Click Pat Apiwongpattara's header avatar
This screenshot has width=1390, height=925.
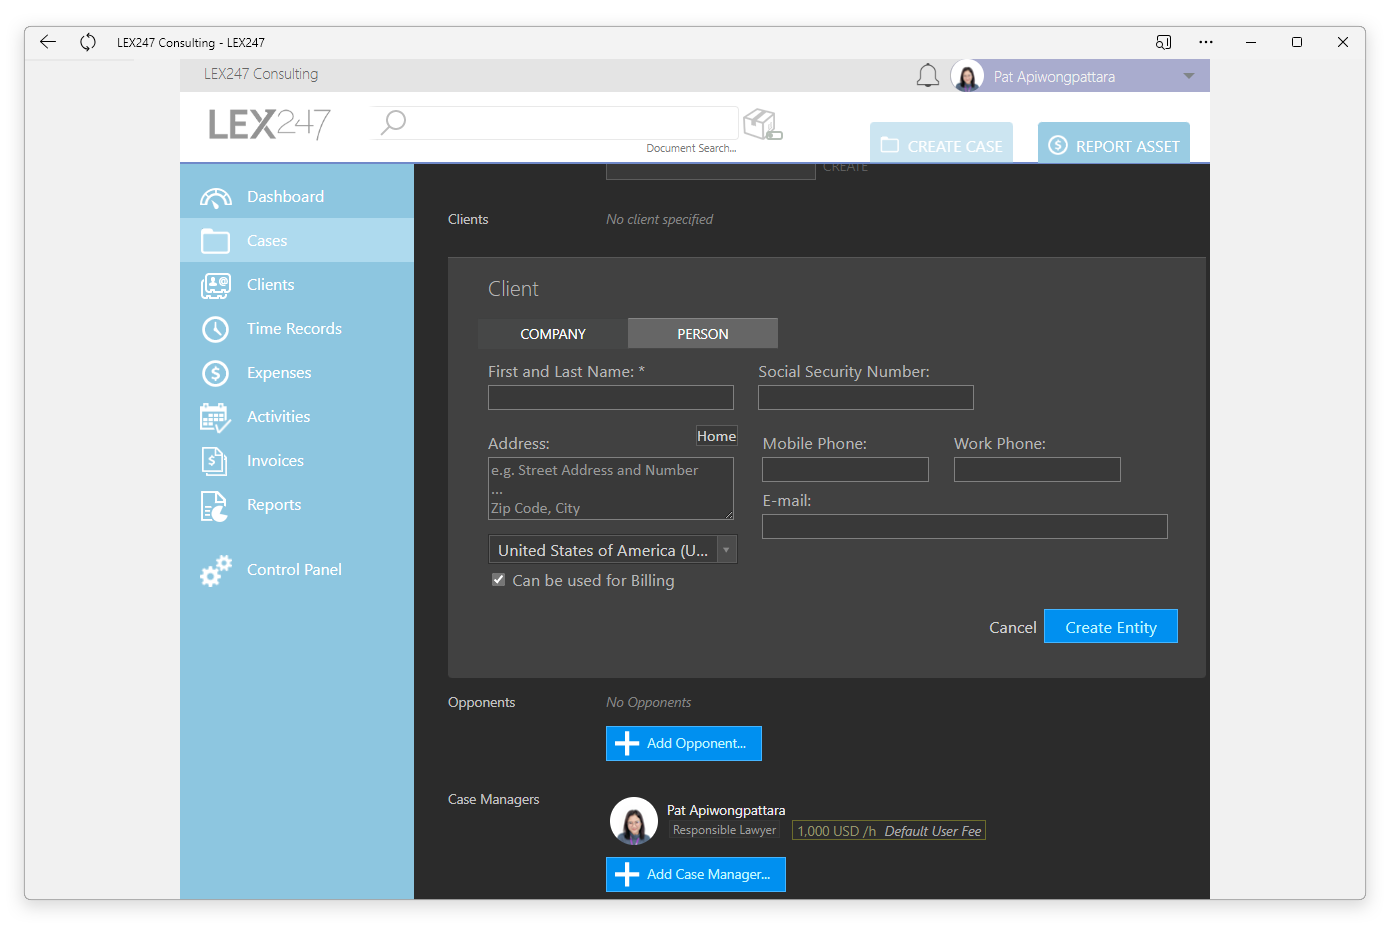[x=968, y=76]
